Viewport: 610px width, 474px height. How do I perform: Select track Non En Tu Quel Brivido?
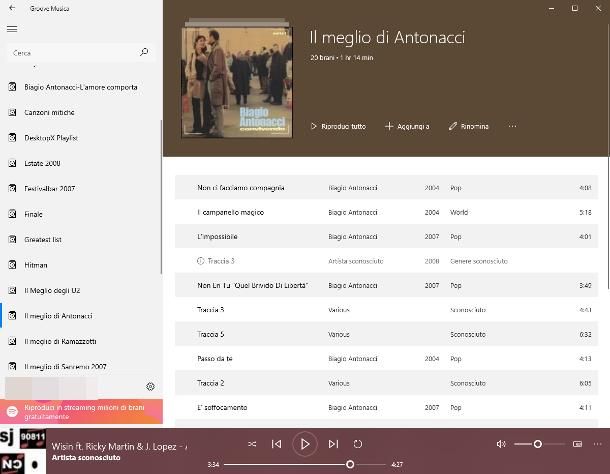pyautogui.click(x=386, y=285)
